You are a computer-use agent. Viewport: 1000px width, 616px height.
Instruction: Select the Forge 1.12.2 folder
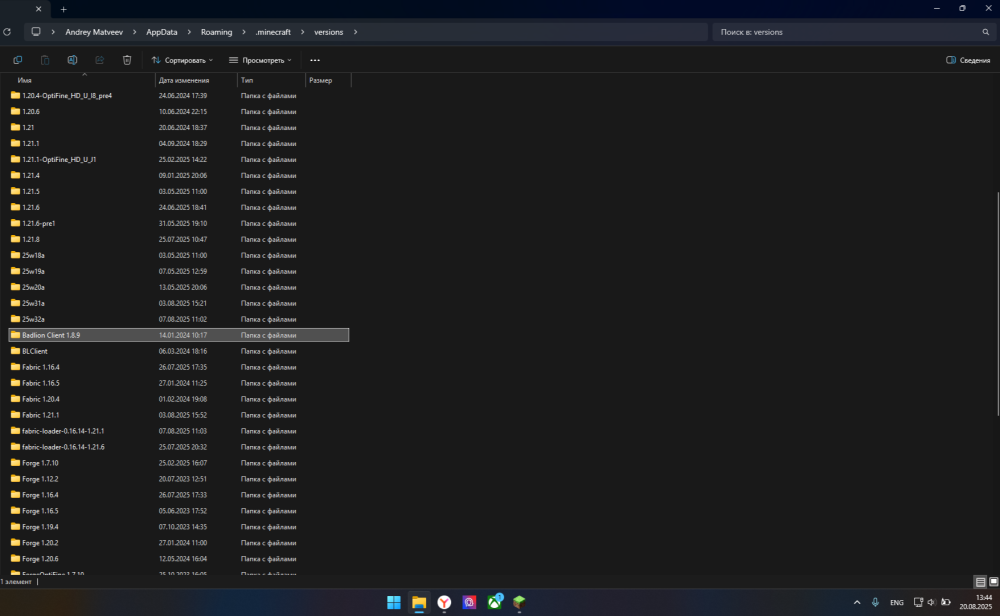179,479
